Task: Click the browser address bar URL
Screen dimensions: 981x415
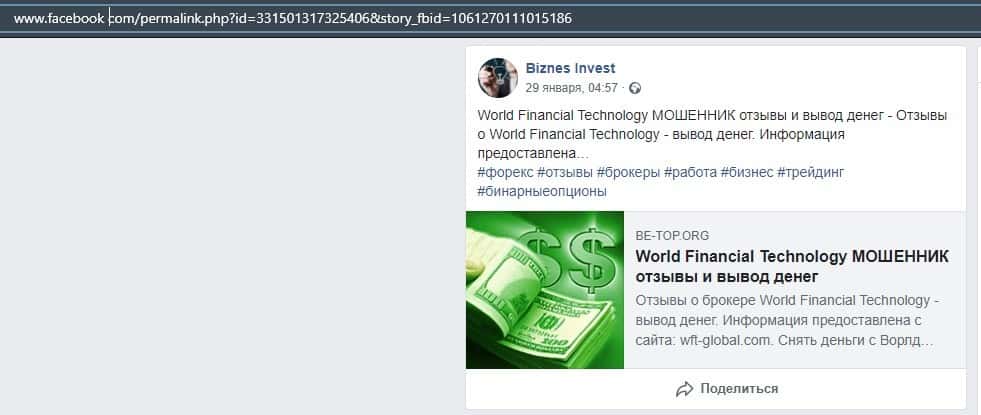Action: click(293, 19)
